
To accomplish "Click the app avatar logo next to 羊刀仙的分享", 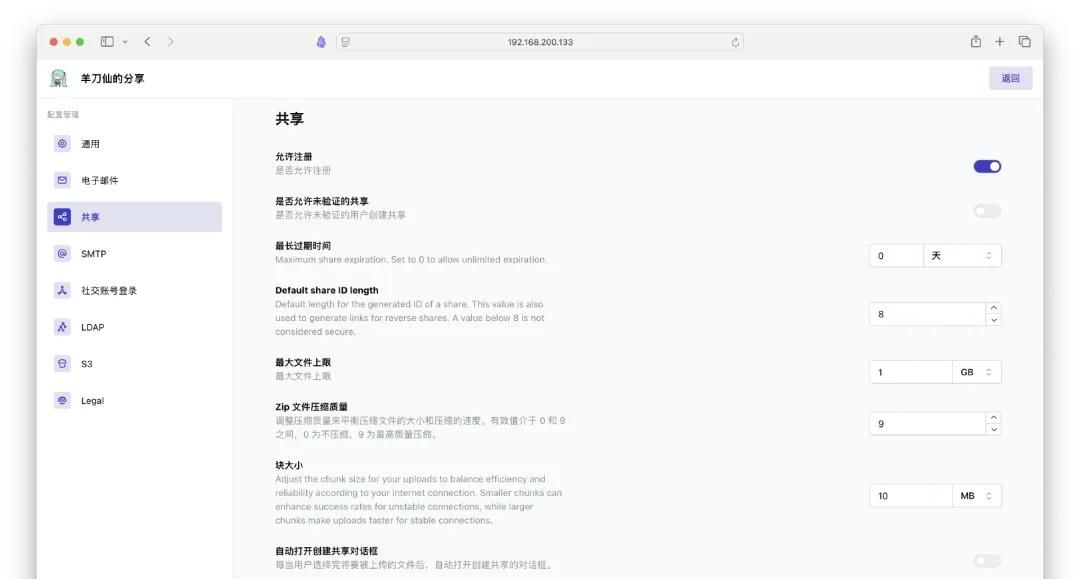I will point(58,77).
